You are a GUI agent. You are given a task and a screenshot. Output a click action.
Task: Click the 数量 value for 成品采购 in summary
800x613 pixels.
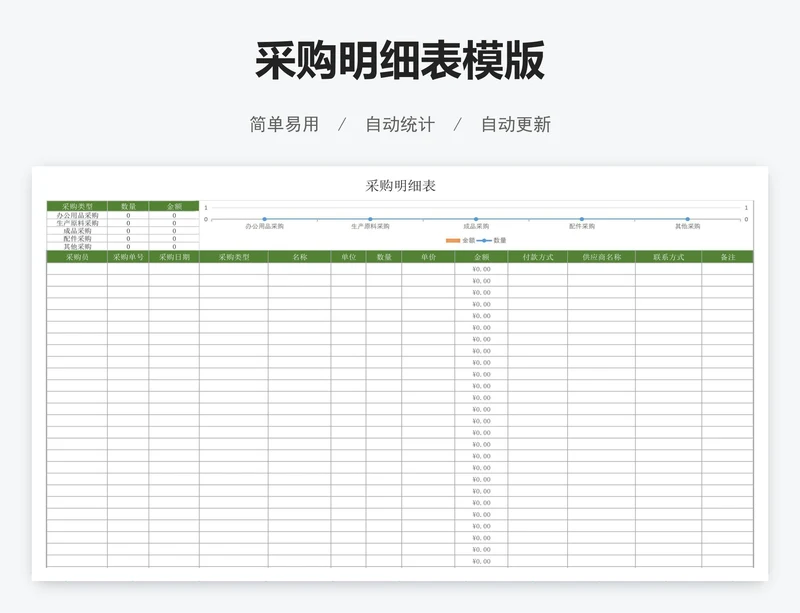click(128, 231)
